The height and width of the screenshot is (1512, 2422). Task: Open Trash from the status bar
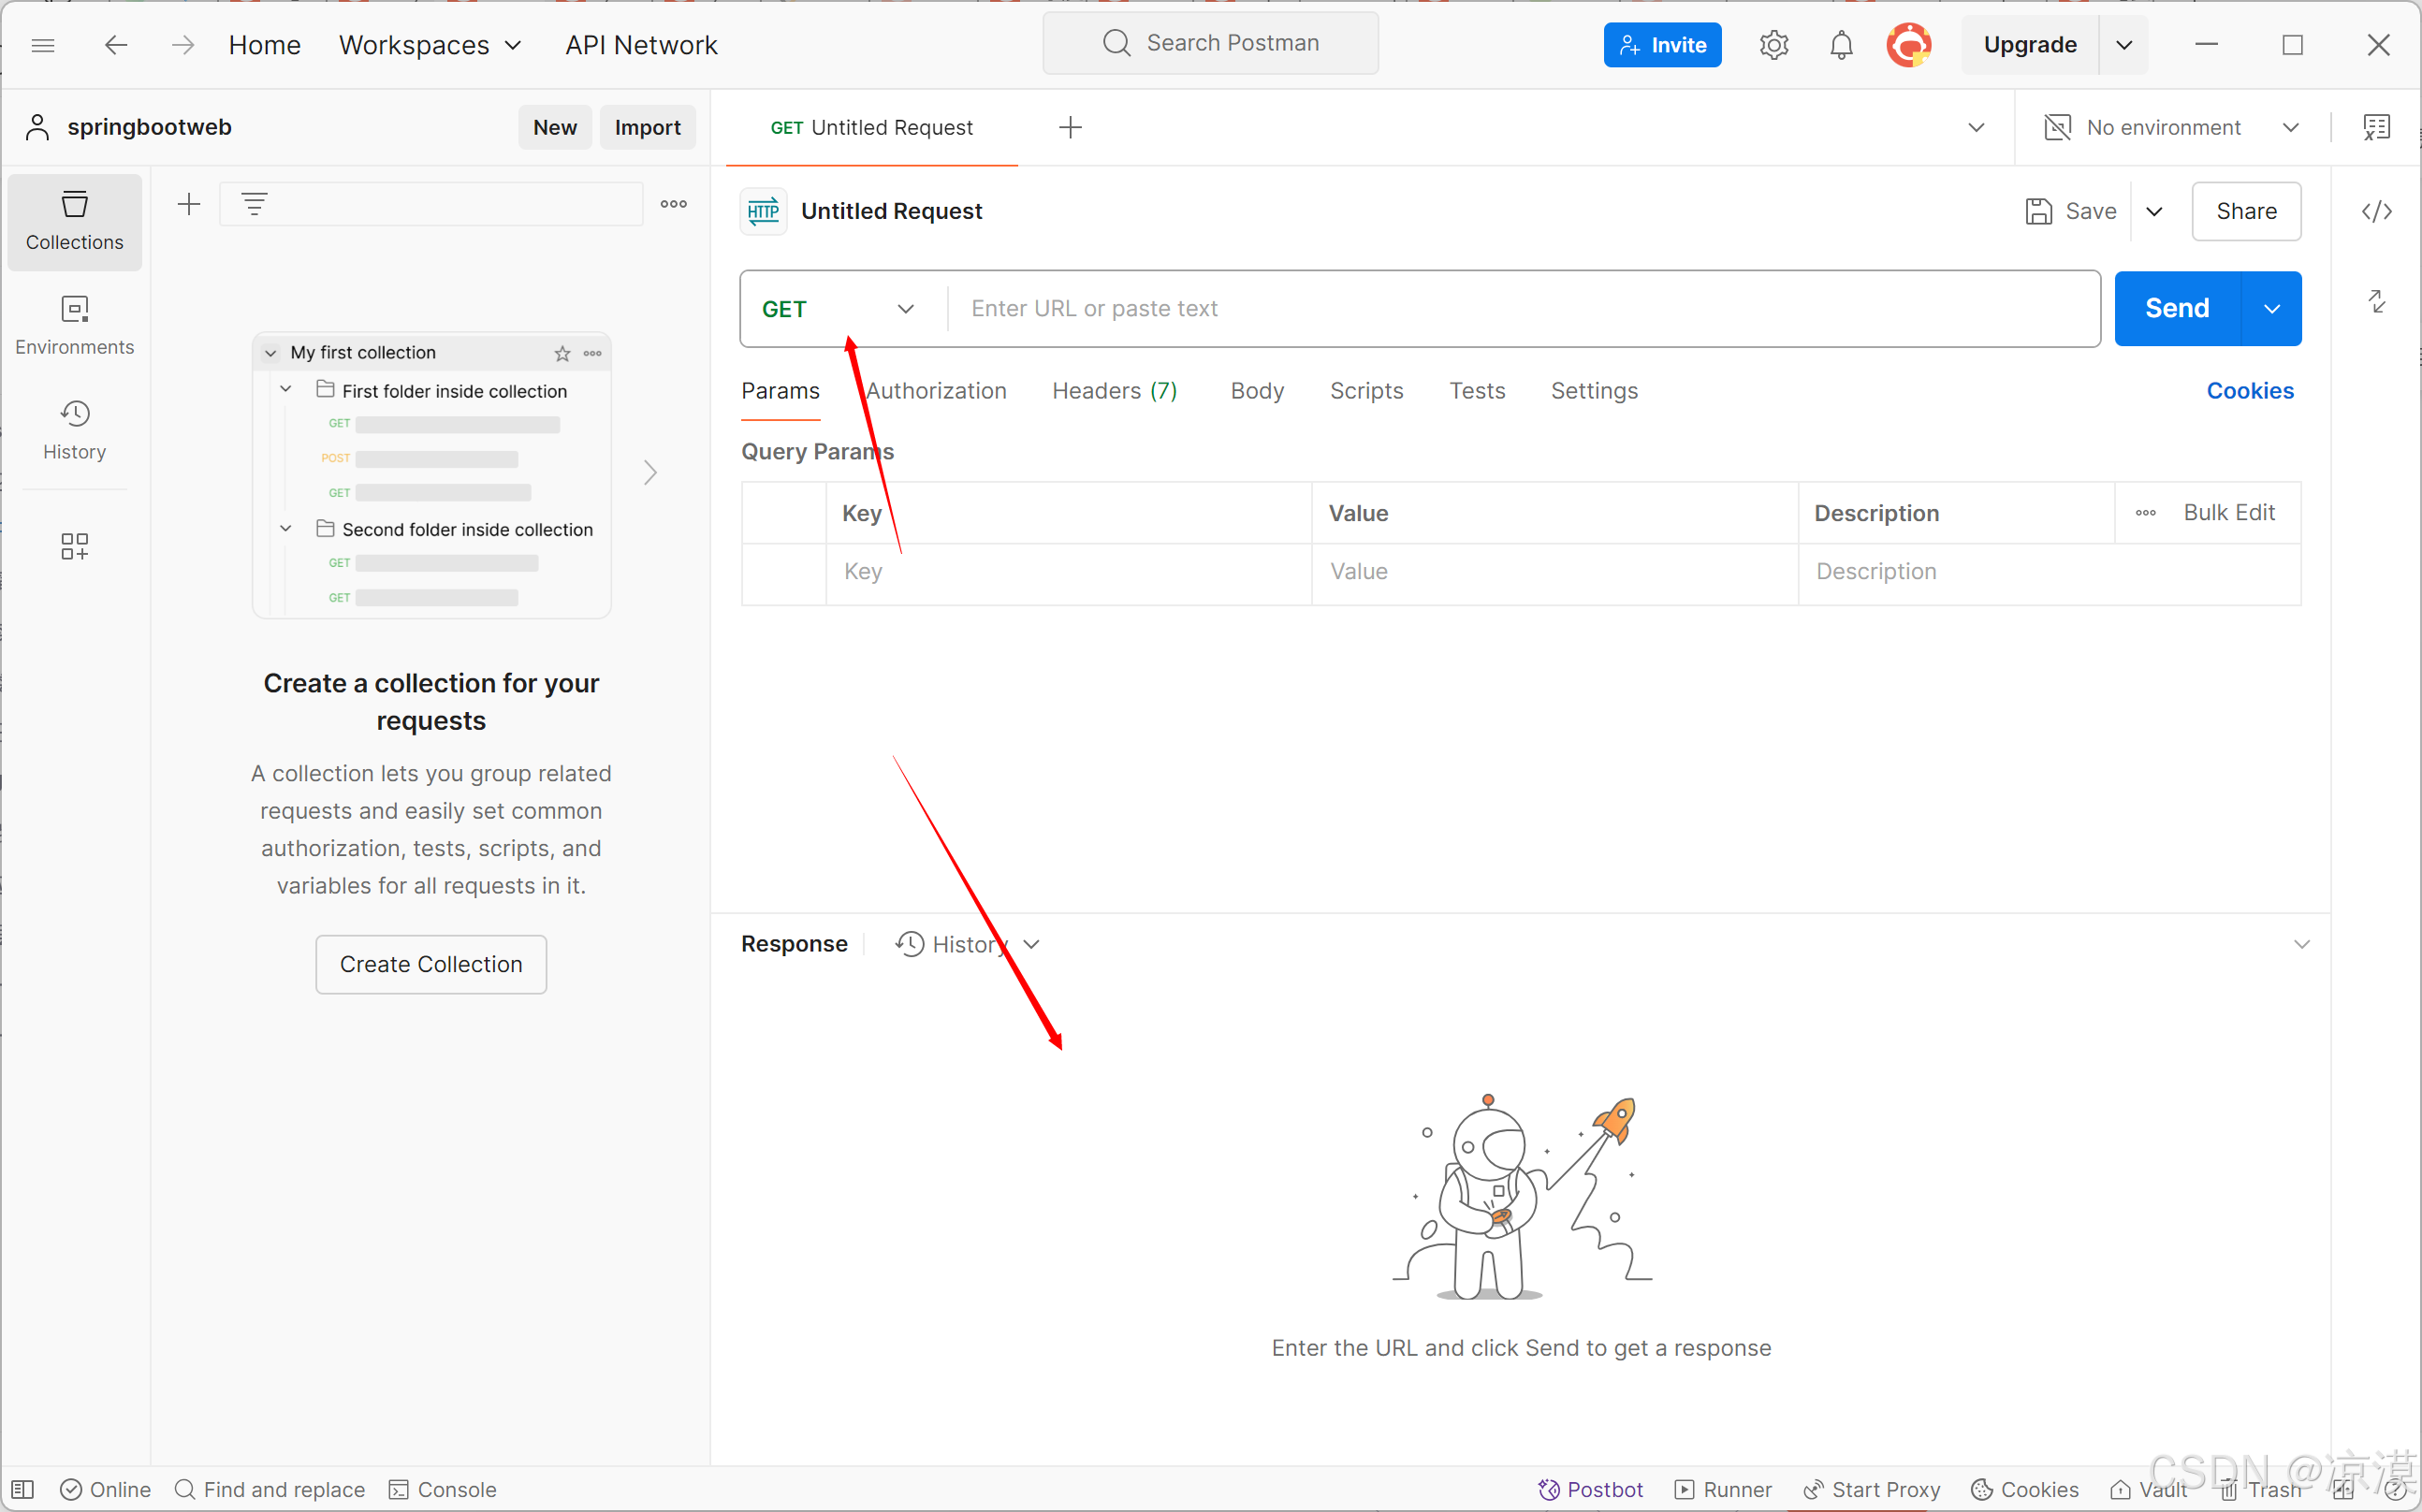click(2260, 1489)
